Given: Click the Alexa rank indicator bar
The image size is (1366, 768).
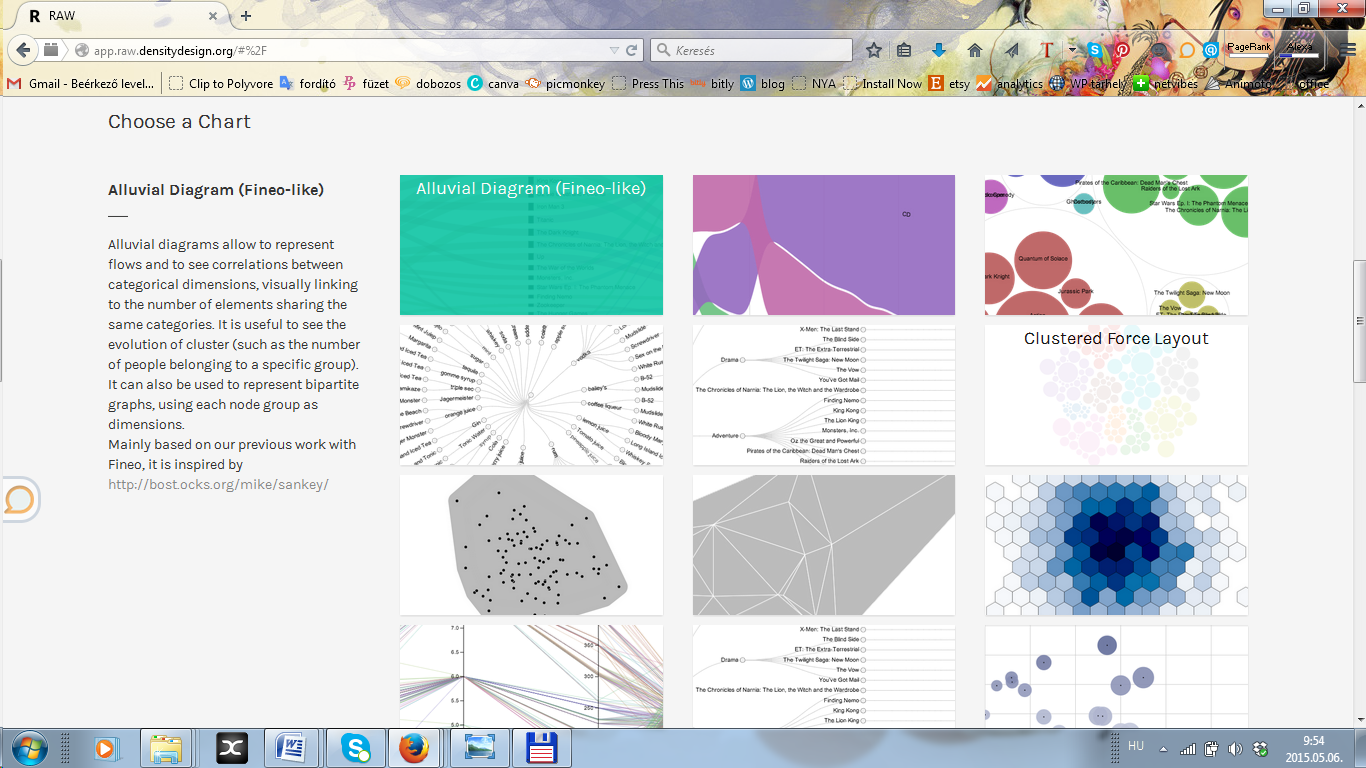Looking at the screenshot, I should click(1299, 50).
